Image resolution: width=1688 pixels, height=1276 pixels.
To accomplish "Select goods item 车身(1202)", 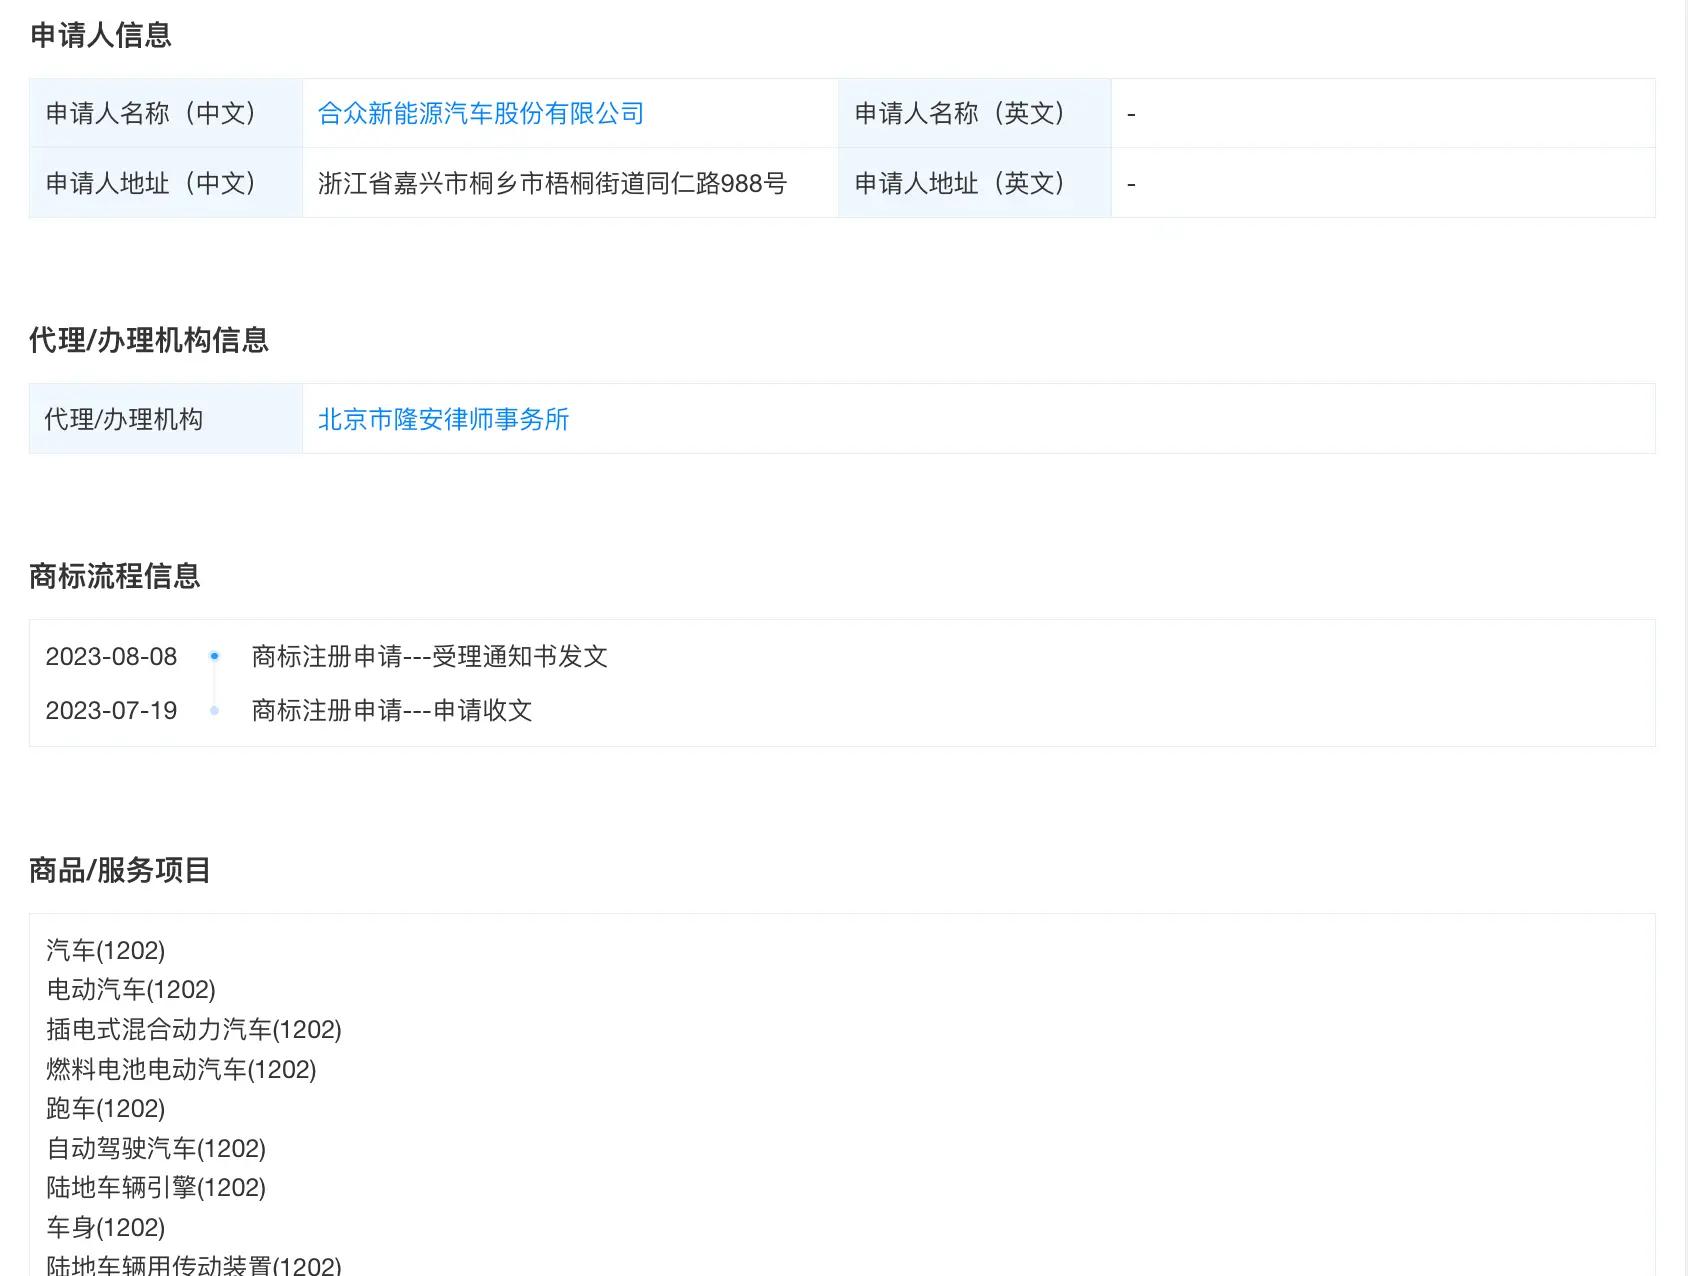I will coord(106,1227).
